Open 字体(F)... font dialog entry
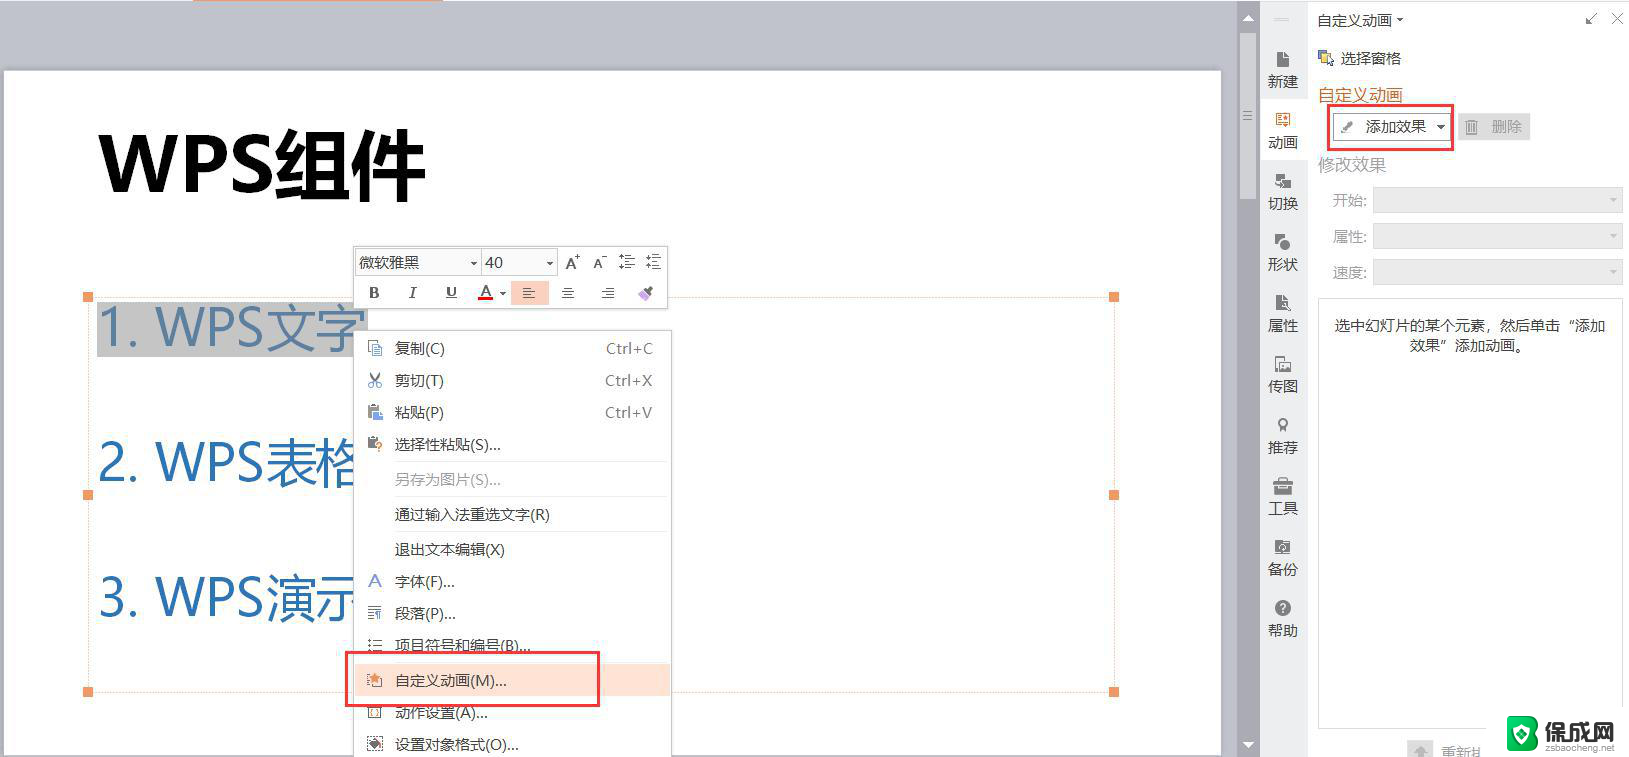1629x757 pixels. (x=512, y=581)
